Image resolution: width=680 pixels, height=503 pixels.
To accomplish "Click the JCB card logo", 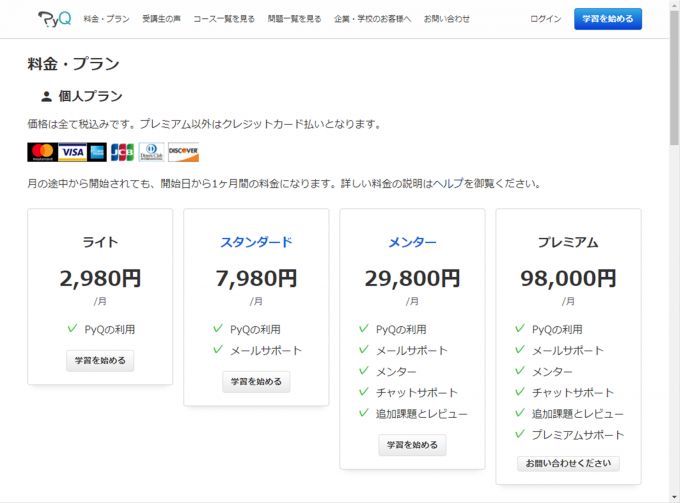I will pyautogui.click(x=122, y=152).
